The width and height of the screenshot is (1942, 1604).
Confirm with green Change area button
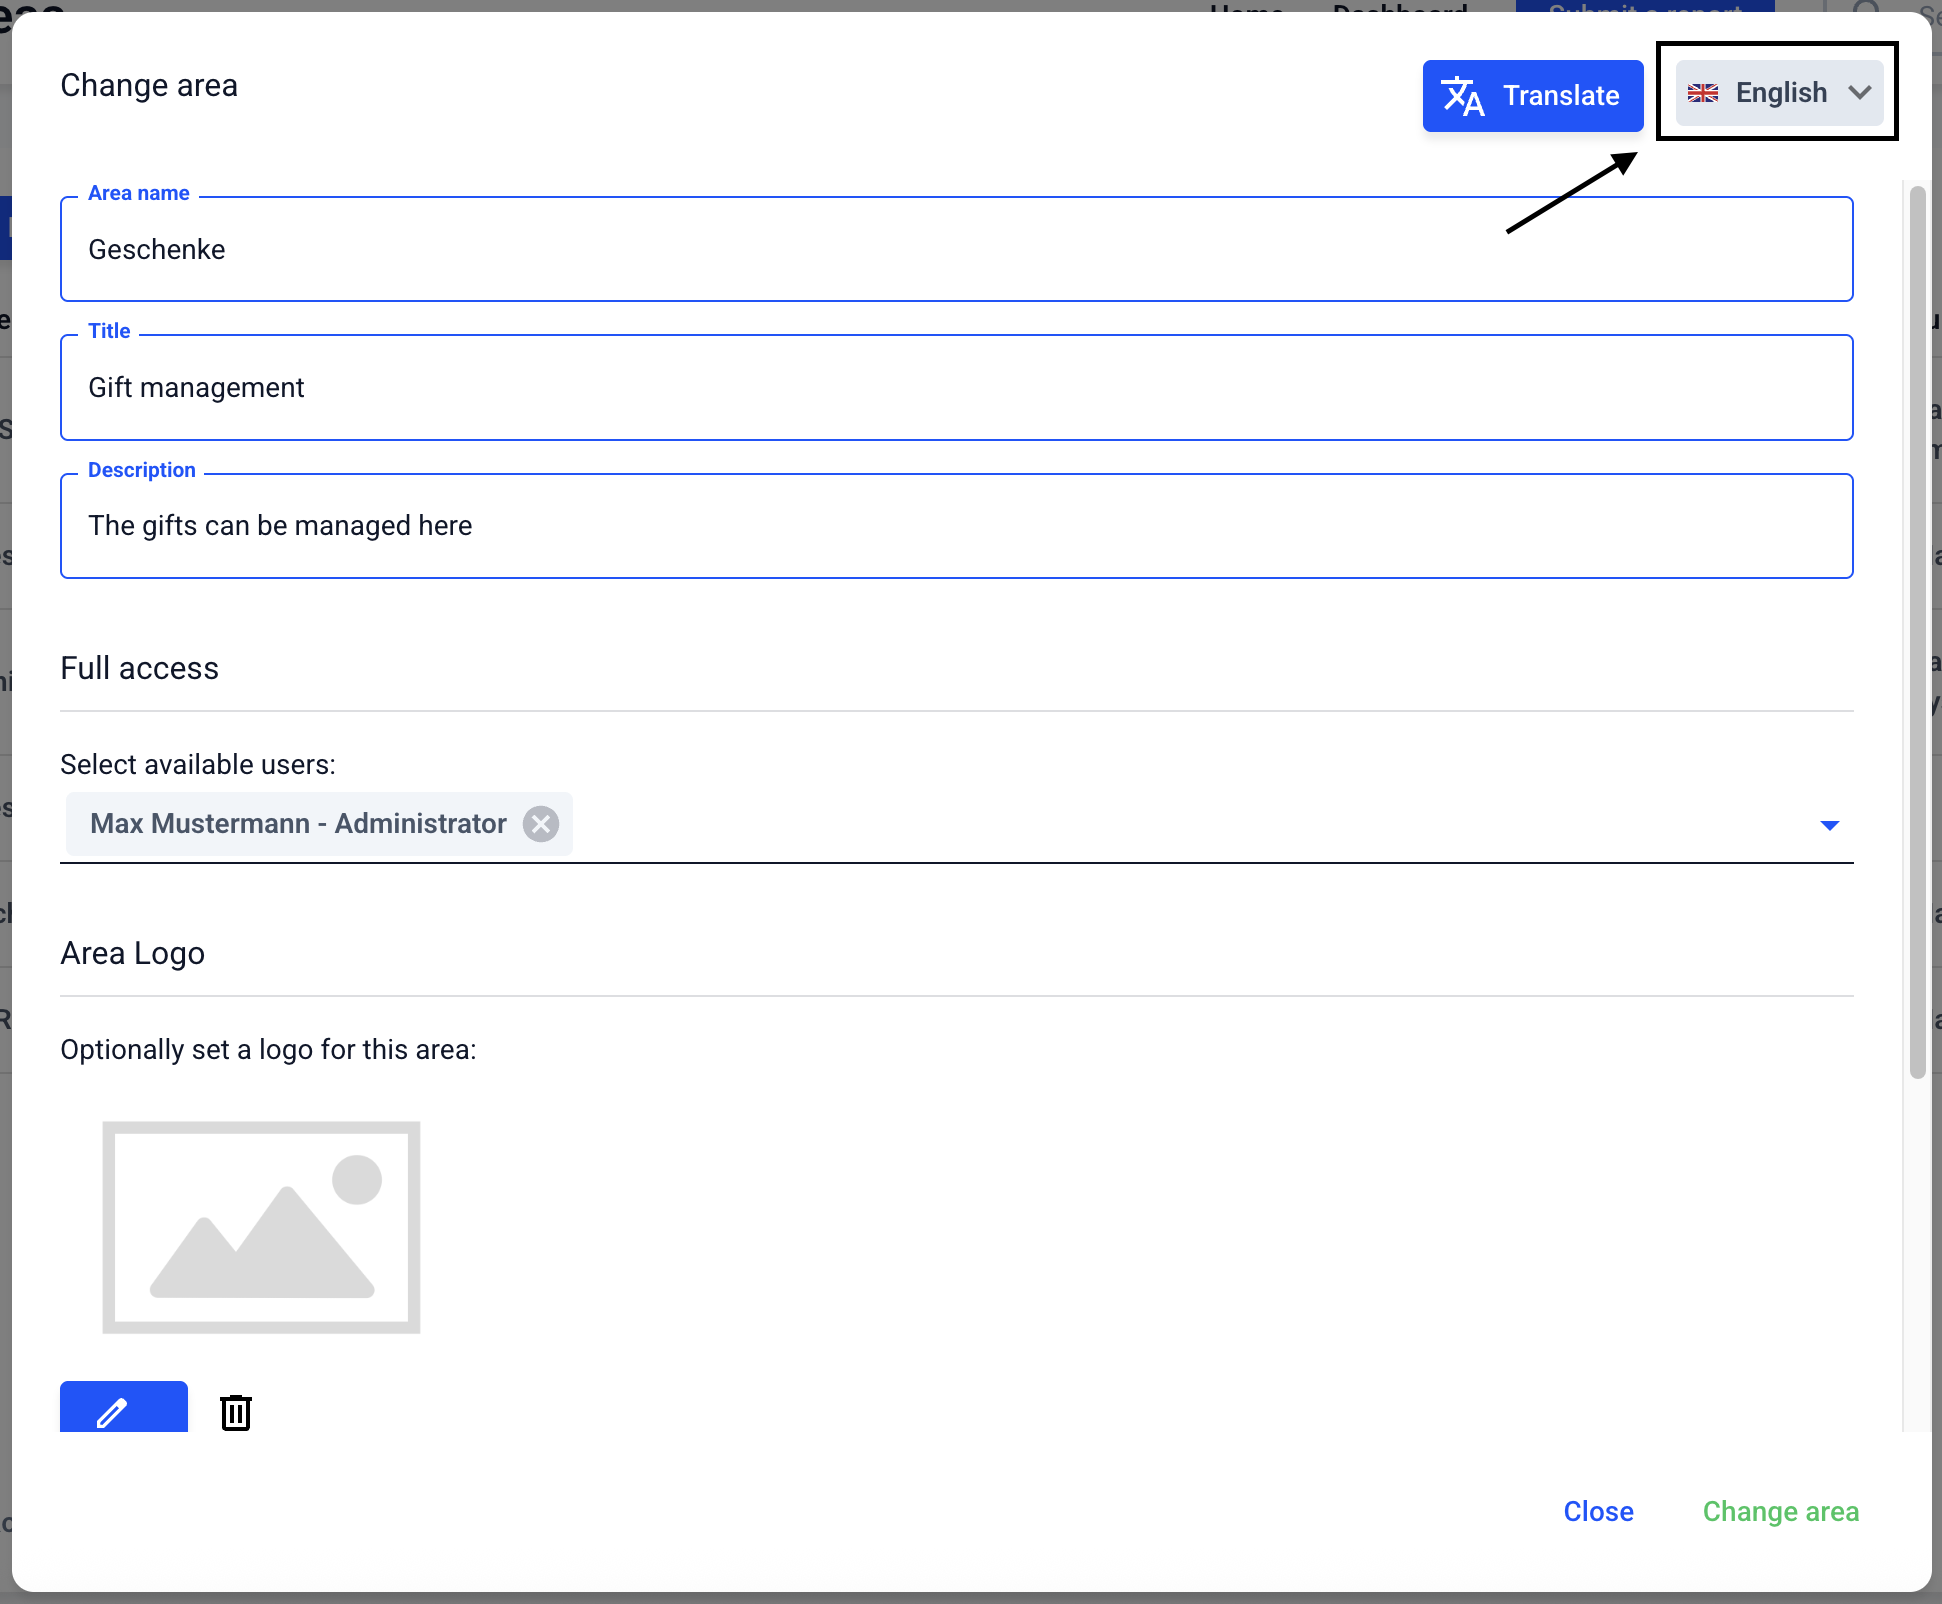(x=1780, y=1511)
